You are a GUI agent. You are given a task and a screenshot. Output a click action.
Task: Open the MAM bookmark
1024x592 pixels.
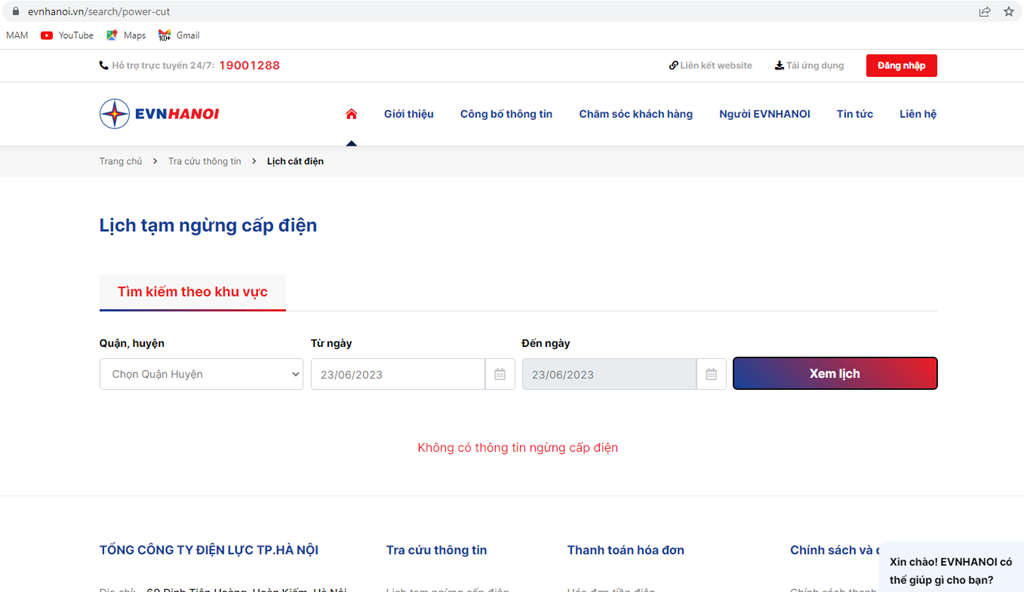[17, 35]
